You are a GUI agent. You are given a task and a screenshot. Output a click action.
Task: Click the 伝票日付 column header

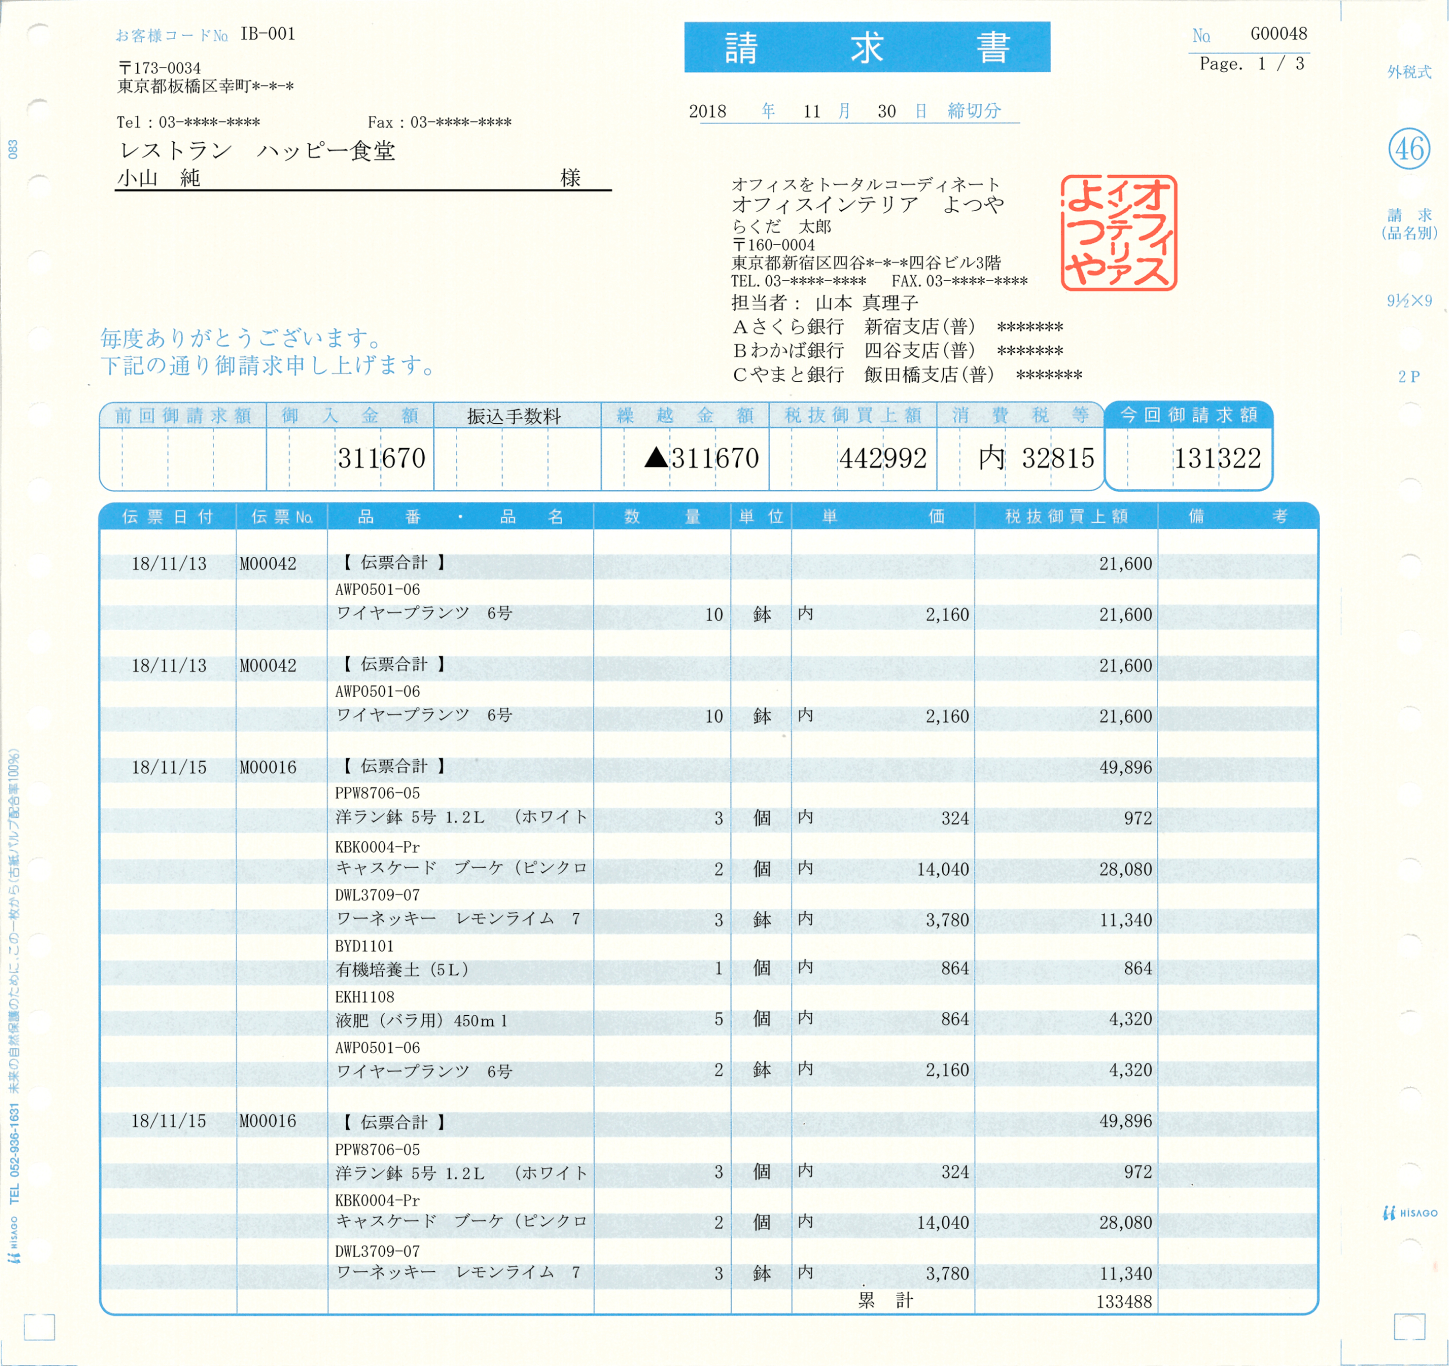pyautogui.click(x=168, y=517)
